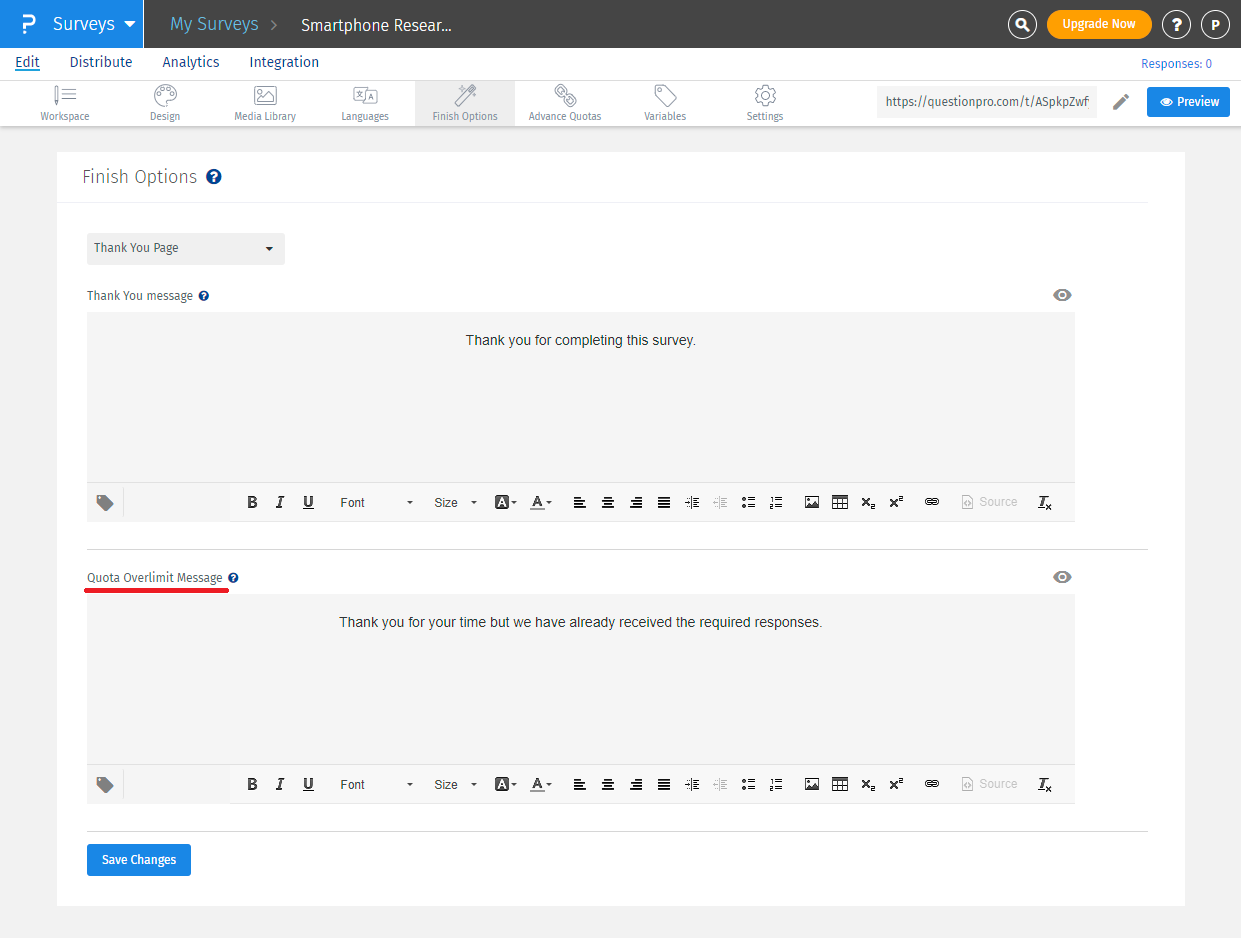Open survey Settings gear
The width and height of the screenshot is (1241, 938).
pyautogui.click(x=765, y=103)
